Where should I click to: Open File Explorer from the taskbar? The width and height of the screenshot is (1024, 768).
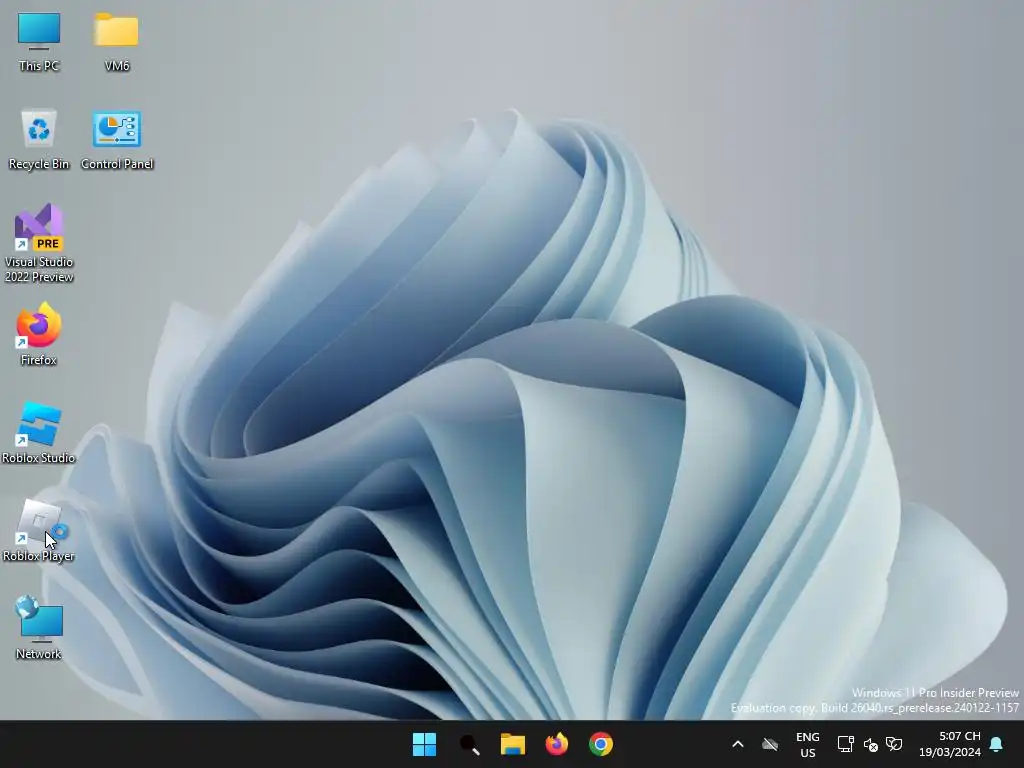click(513, 744)
